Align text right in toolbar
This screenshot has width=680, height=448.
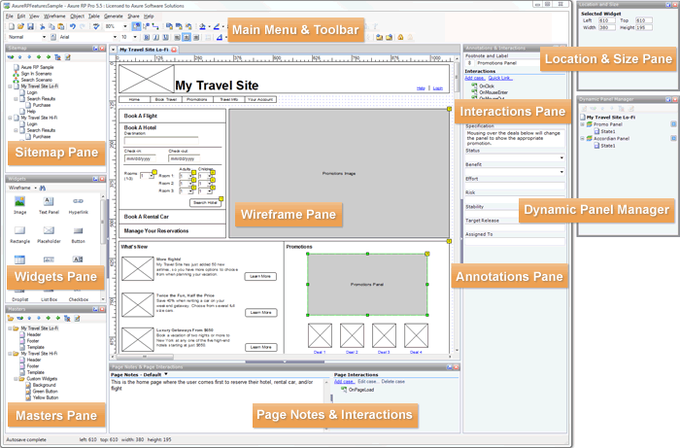(196, 37)
